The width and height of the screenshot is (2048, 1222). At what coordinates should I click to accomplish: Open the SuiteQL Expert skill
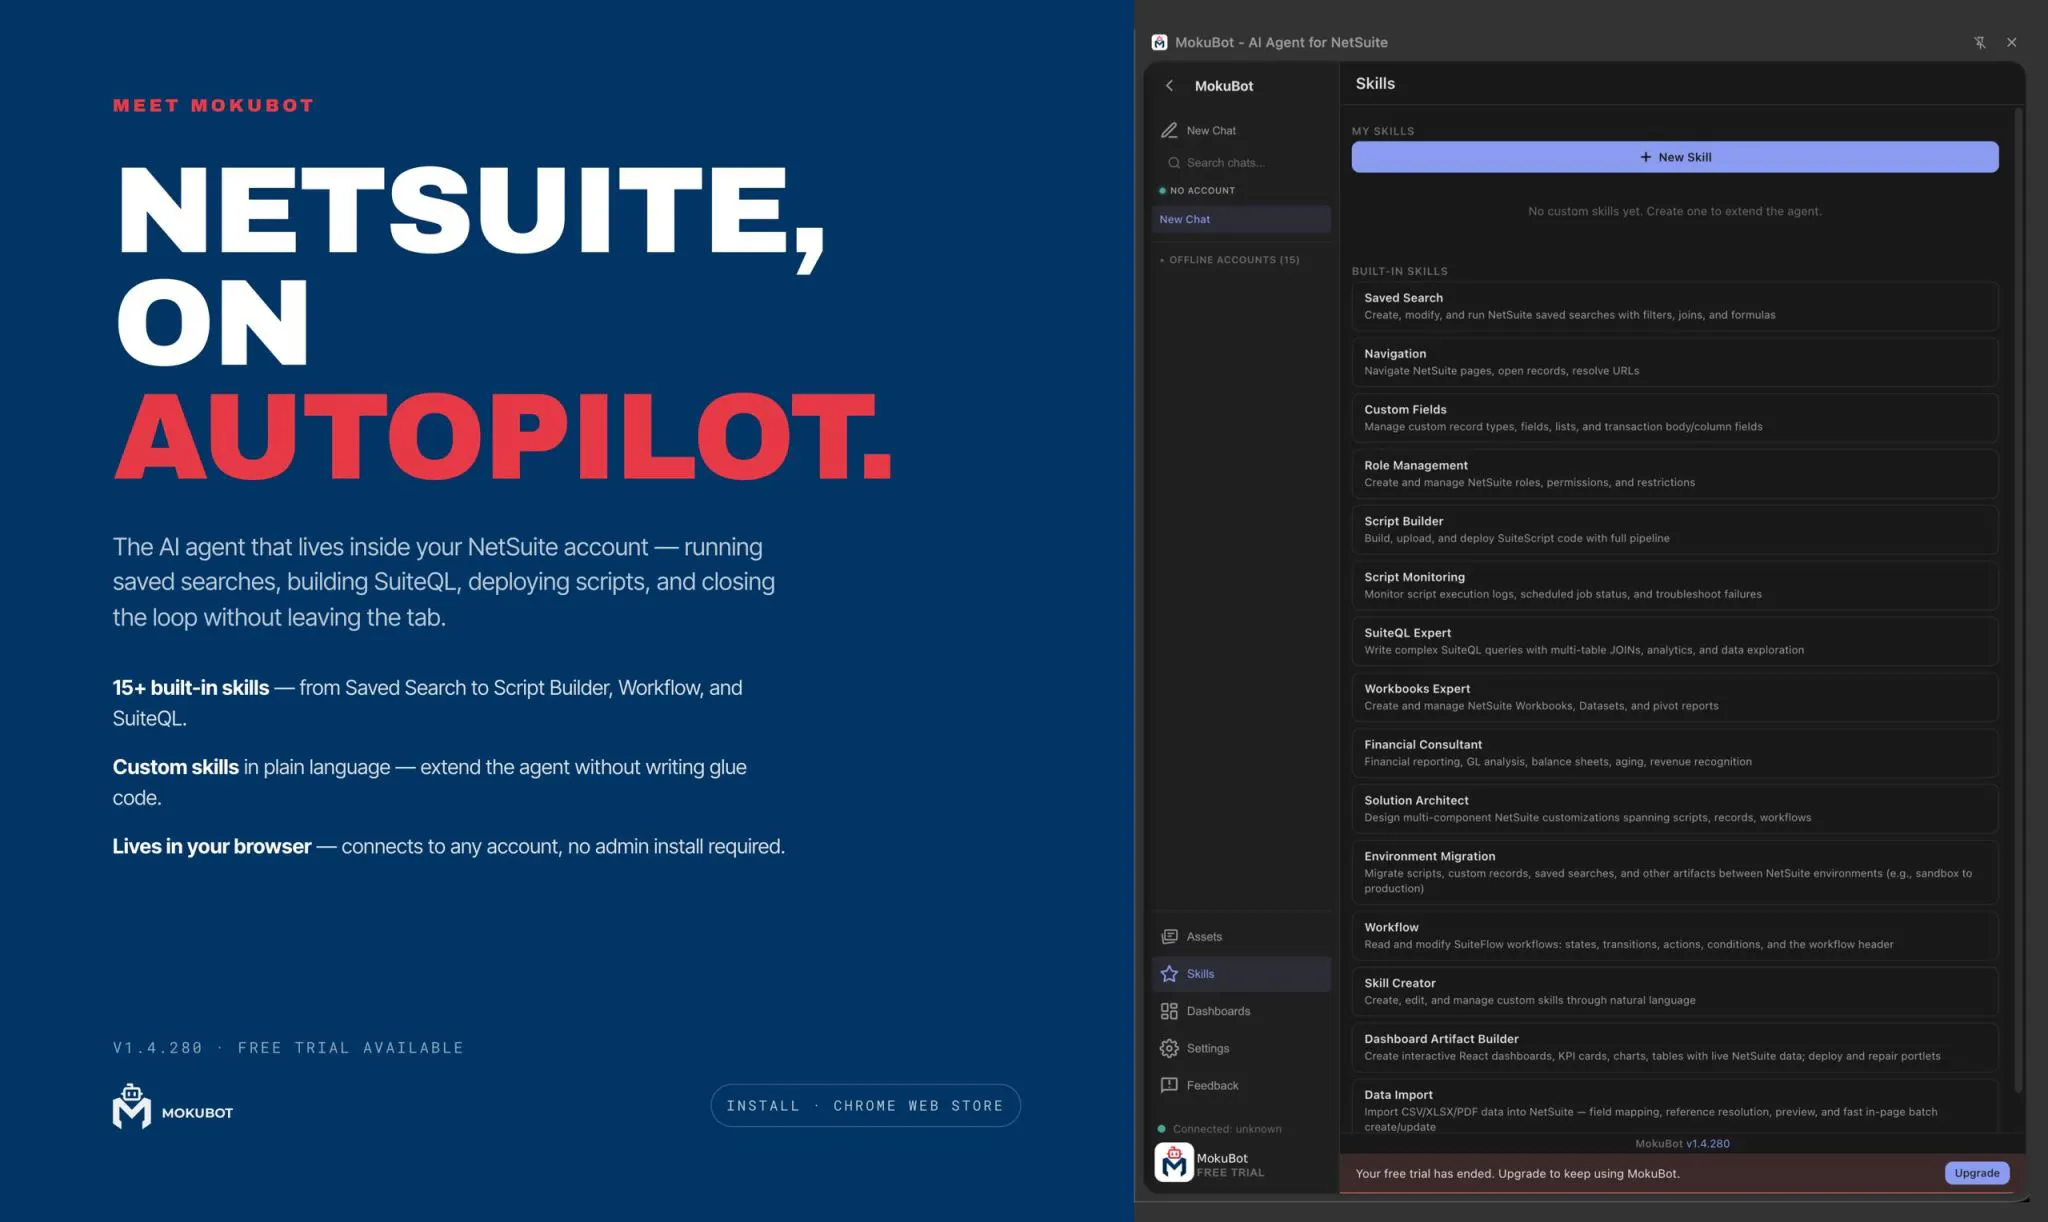coord(1675,641)
